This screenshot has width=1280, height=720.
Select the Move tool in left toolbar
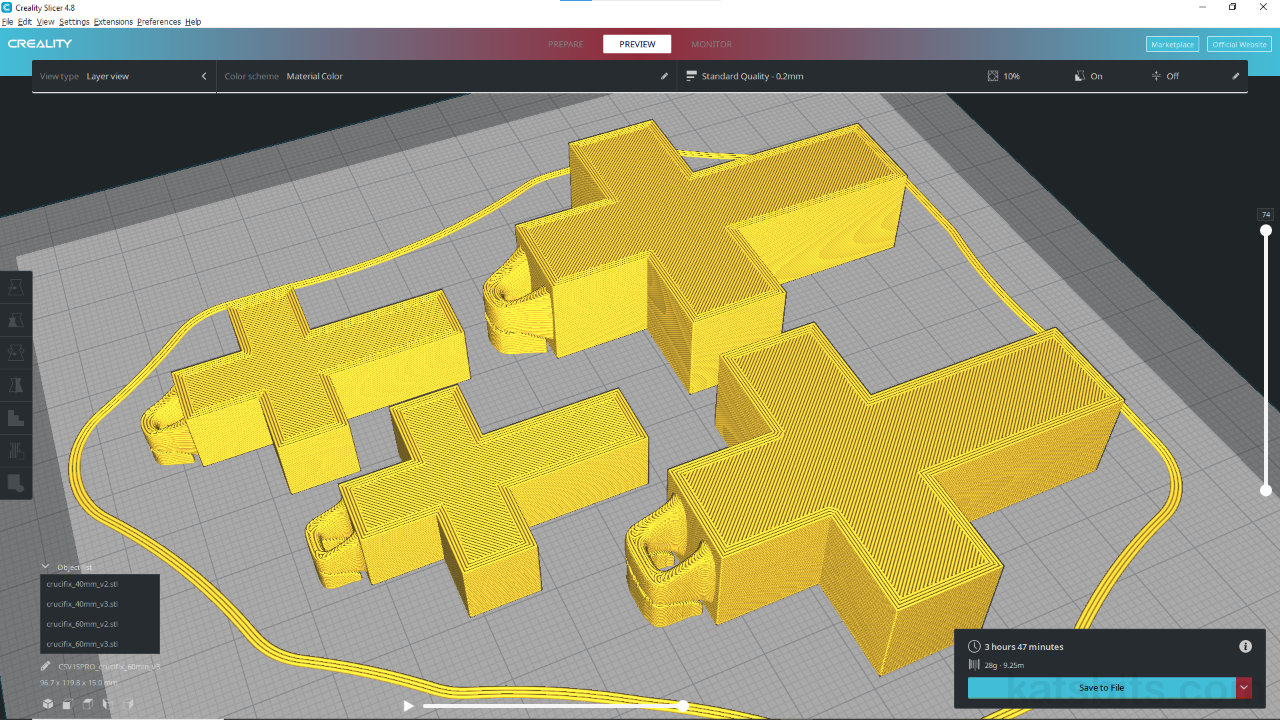pos(16,288)
